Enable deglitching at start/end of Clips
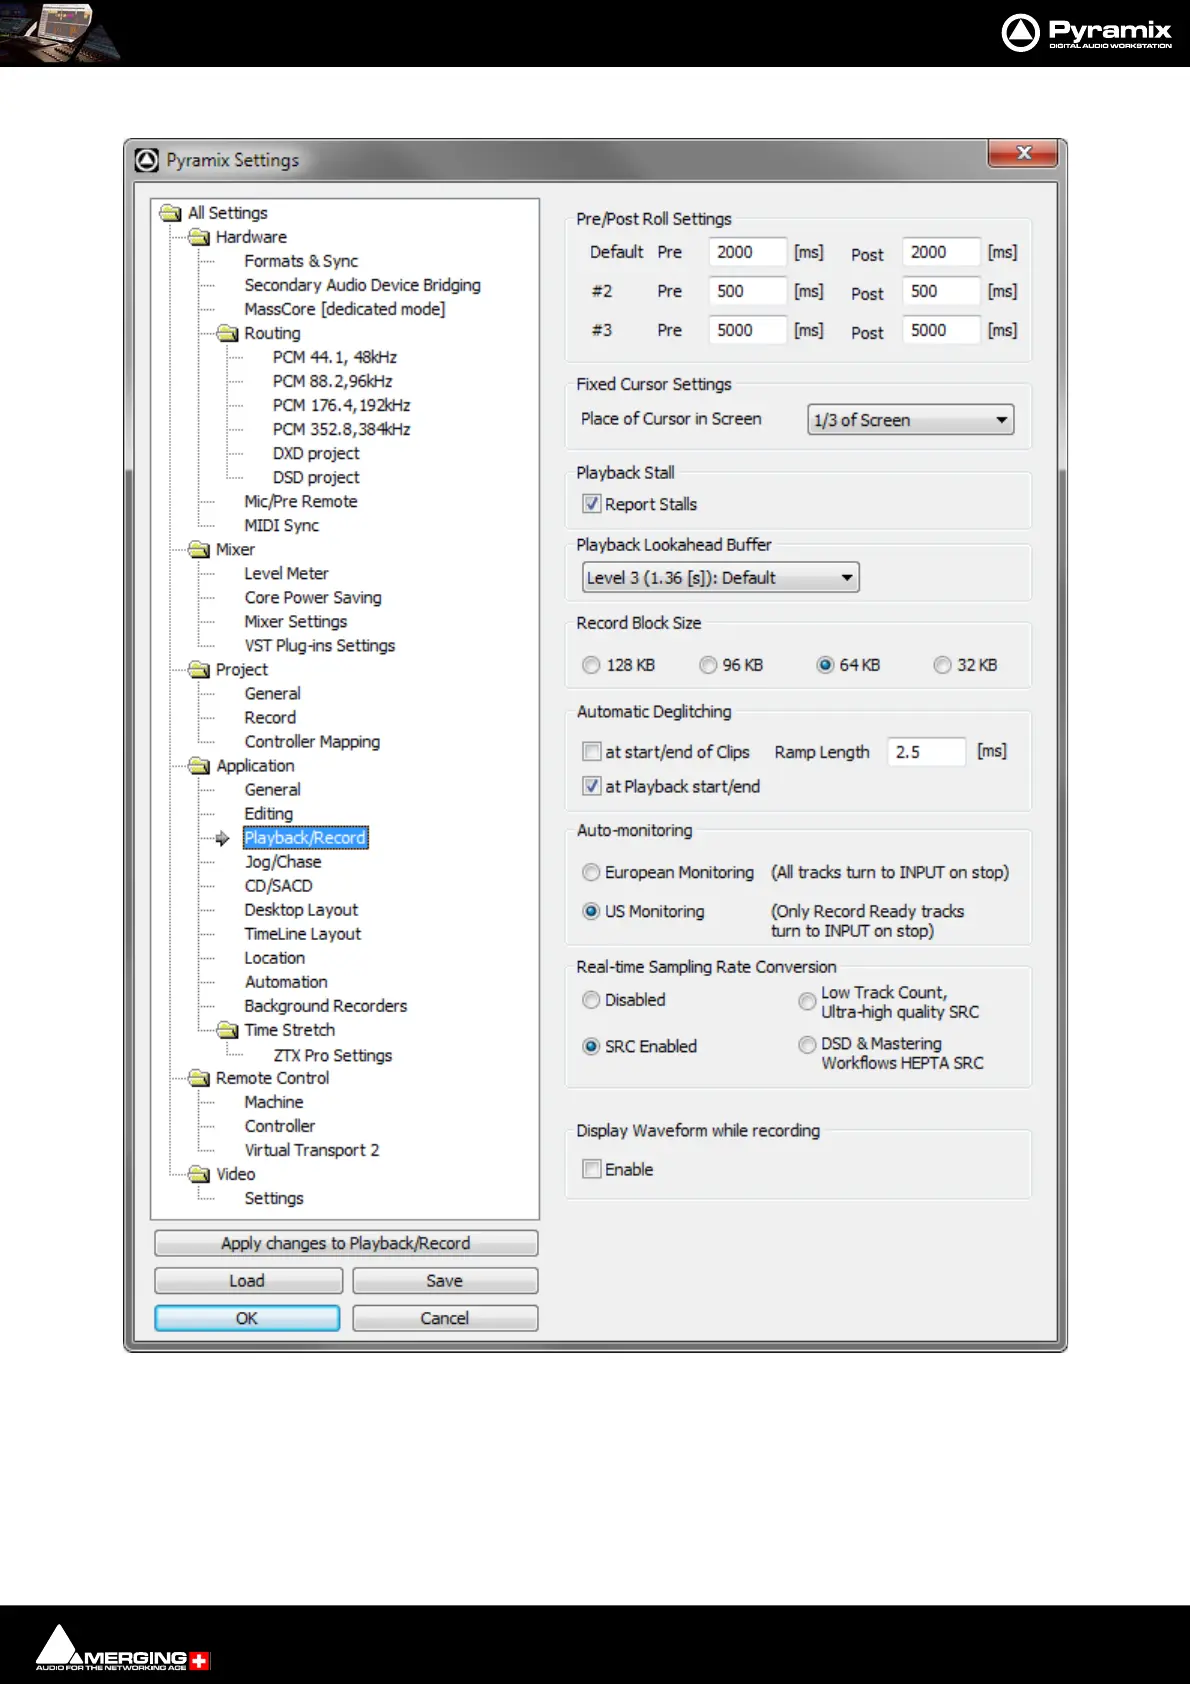Viewport: 1190px width, 1684px height. tap(592, 752)
